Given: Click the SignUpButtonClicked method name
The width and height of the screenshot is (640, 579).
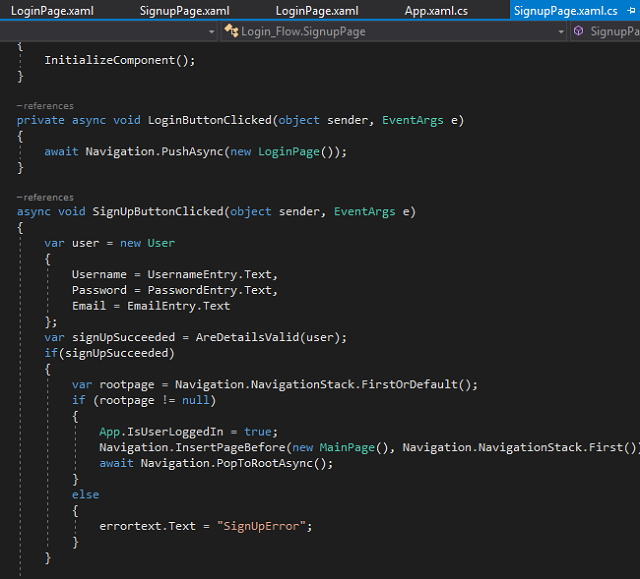Looking at the screenshot, I should [x=158, y=212].
